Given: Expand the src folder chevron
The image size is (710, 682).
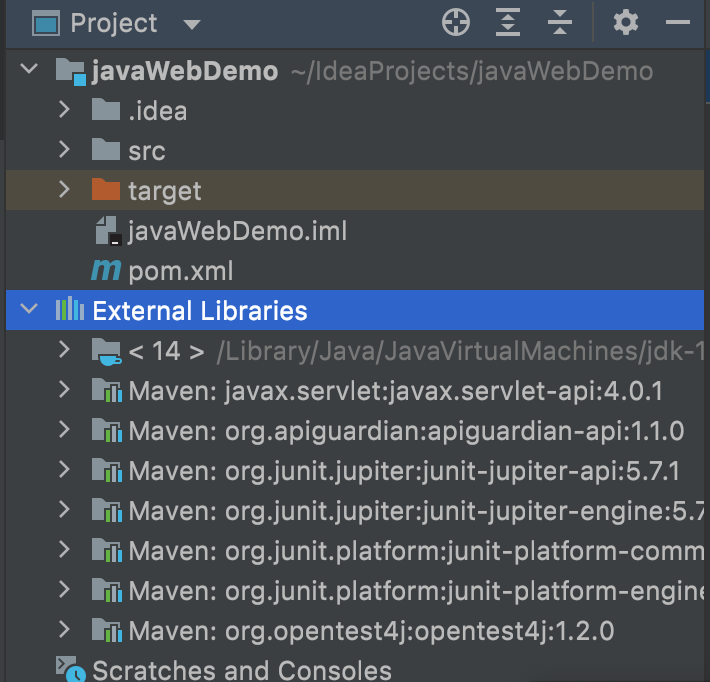Looking at the screenshot, I should coord(64,149).
